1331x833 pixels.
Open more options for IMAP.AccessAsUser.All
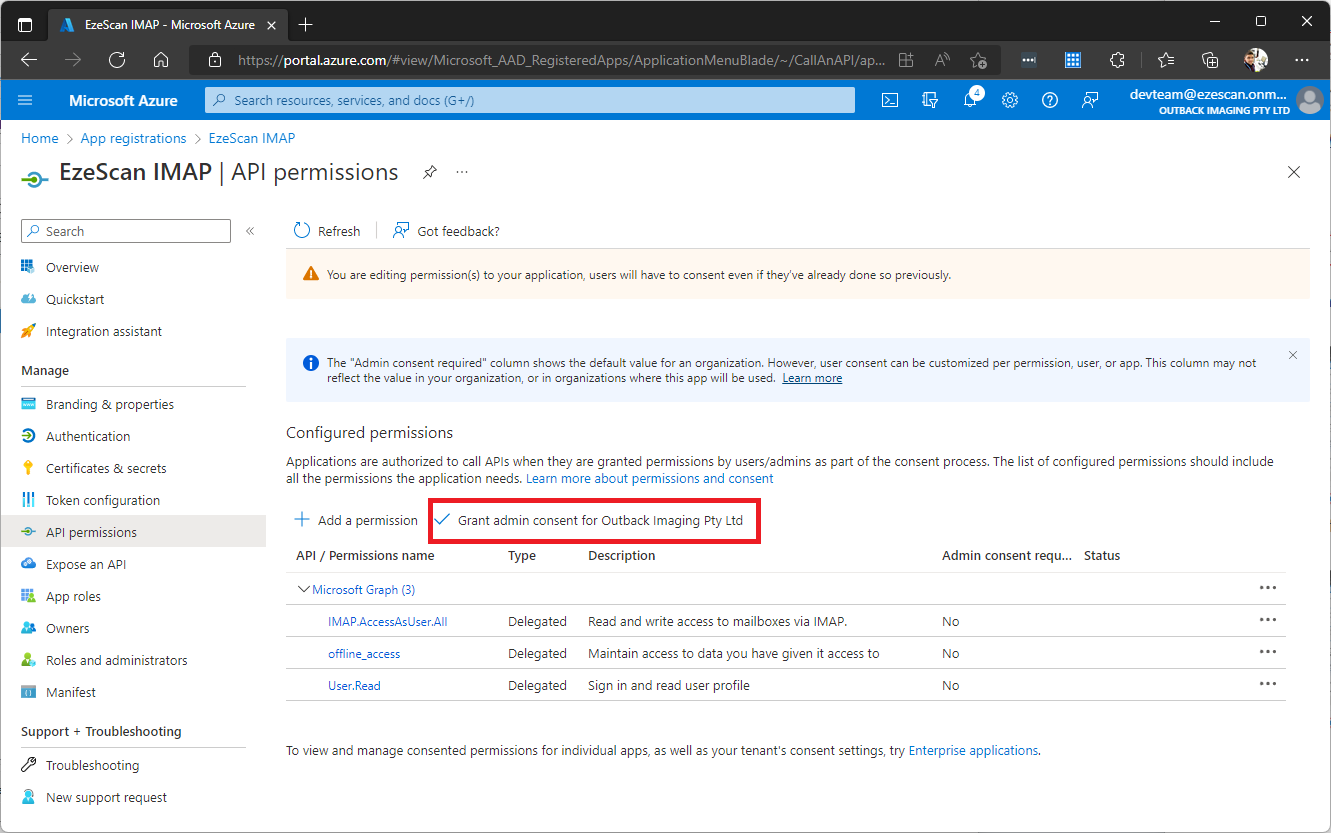click(1268, 620)
